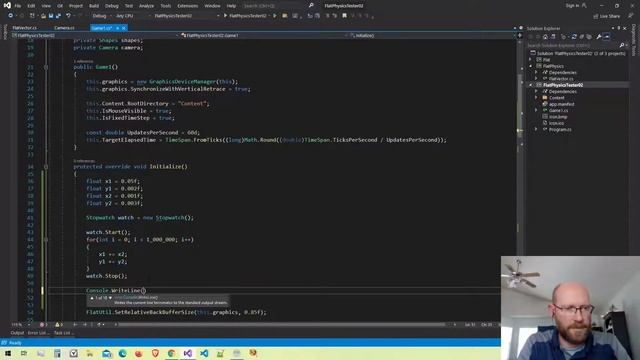Image resolution: width=640 pixels, height=360 pixels.
Task: Click the Save All toolbar icon
Action: pyautogui.click(x=58, y=16)
